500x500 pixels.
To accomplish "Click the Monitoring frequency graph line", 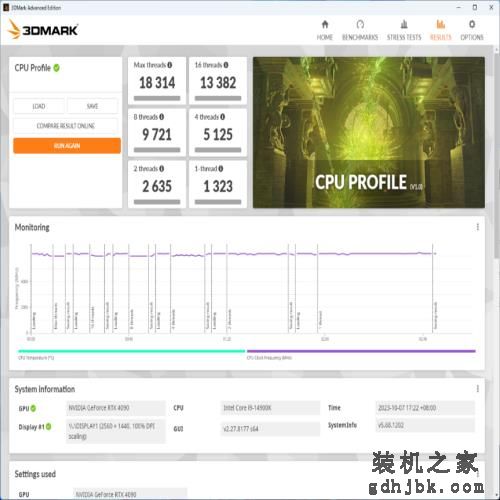I will click(x=233, y=254).
